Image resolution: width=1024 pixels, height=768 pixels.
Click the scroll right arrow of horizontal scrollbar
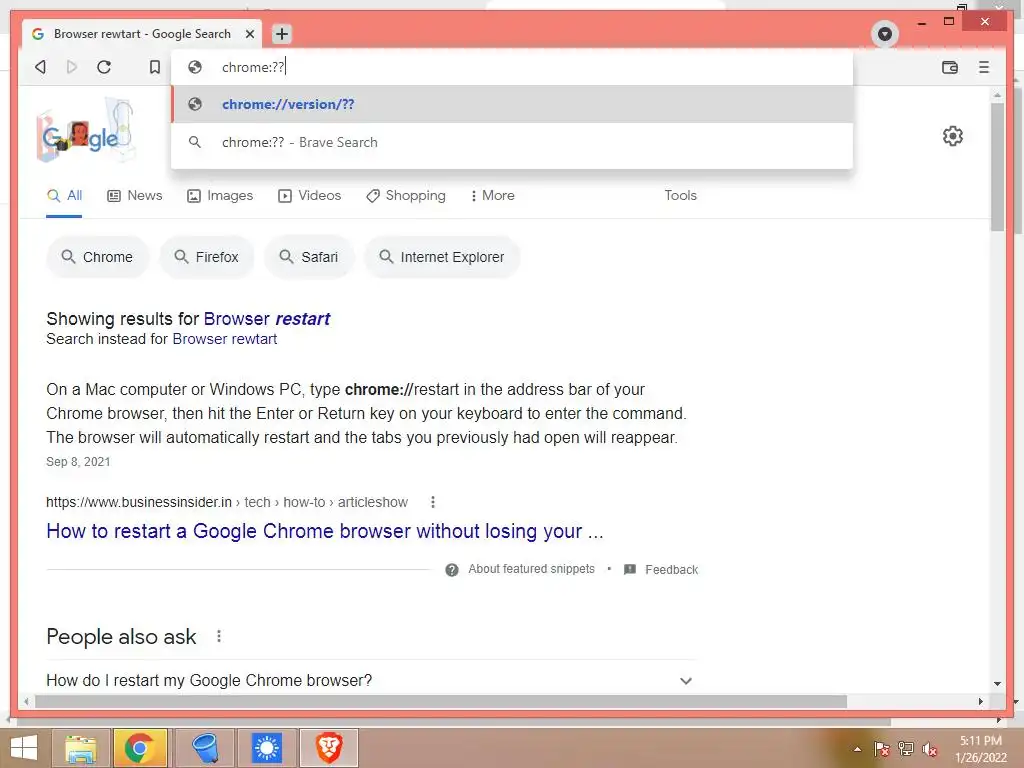click(980, 701)
